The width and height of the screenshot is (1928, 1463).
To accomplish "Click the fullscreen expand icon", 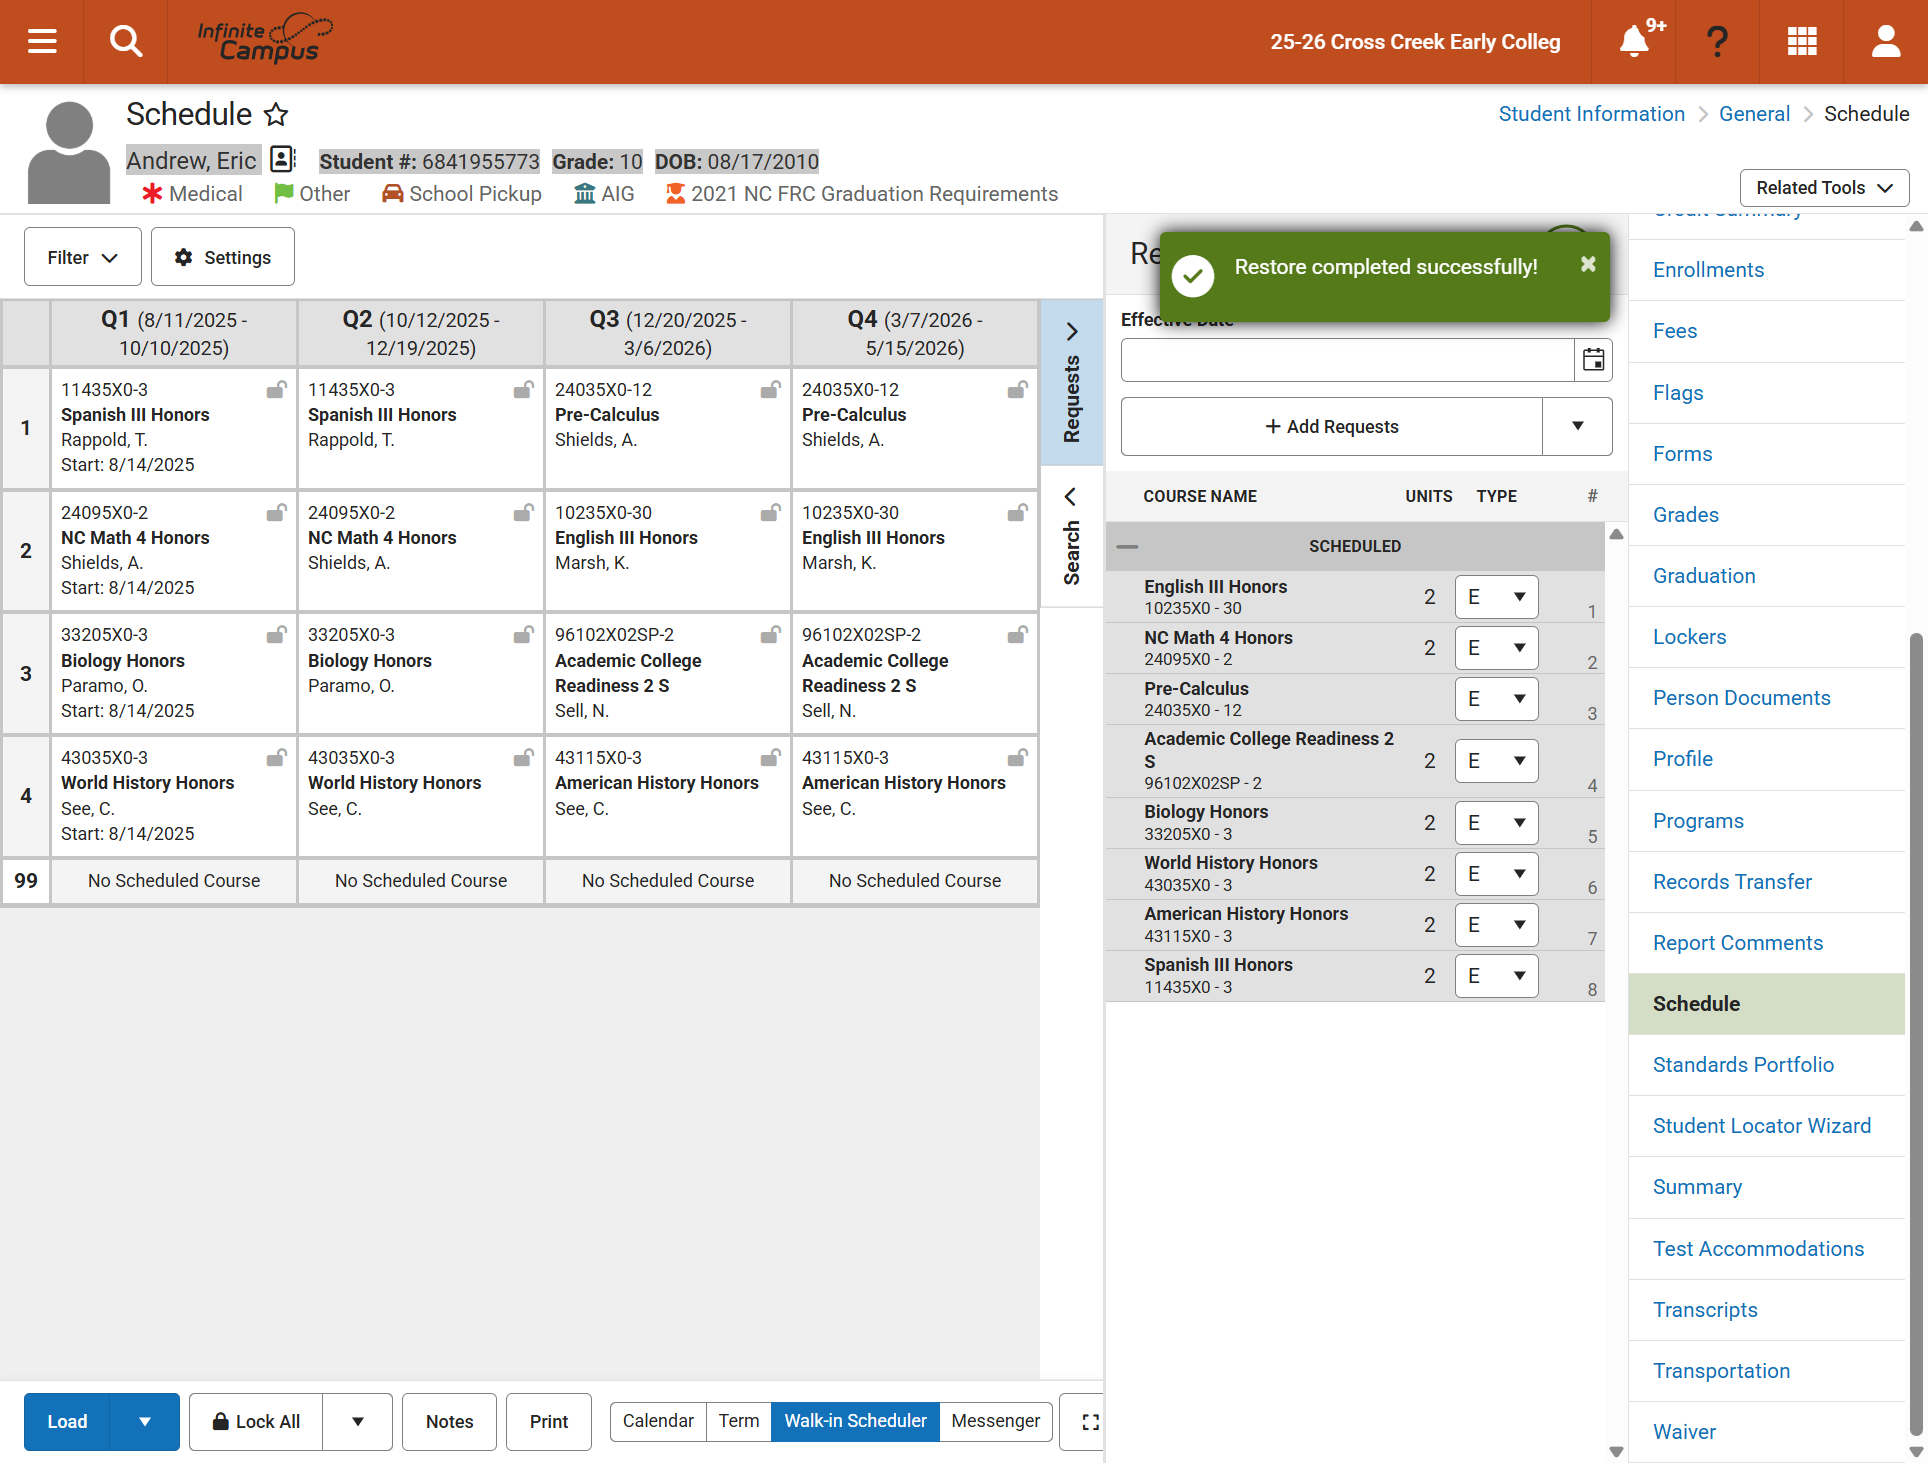I will pyautogui.click(x=1090, y=1422).
